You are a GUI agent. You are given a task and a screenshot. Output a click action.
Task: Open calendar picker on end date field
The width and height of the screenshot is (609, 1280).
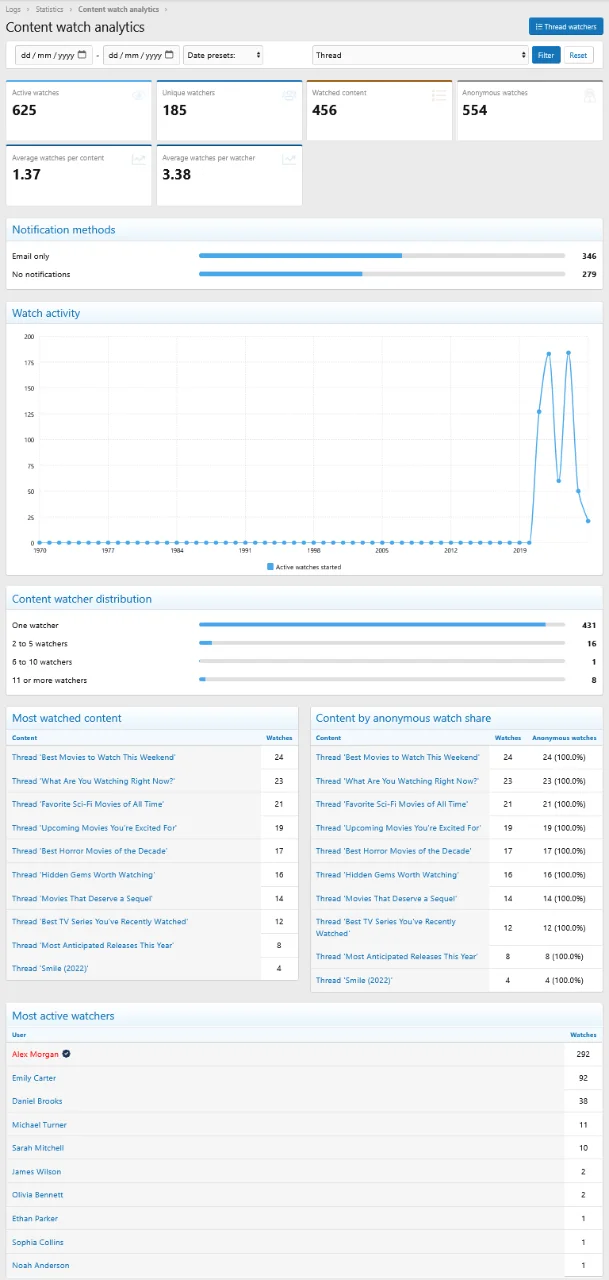click(x=170, y=55)
